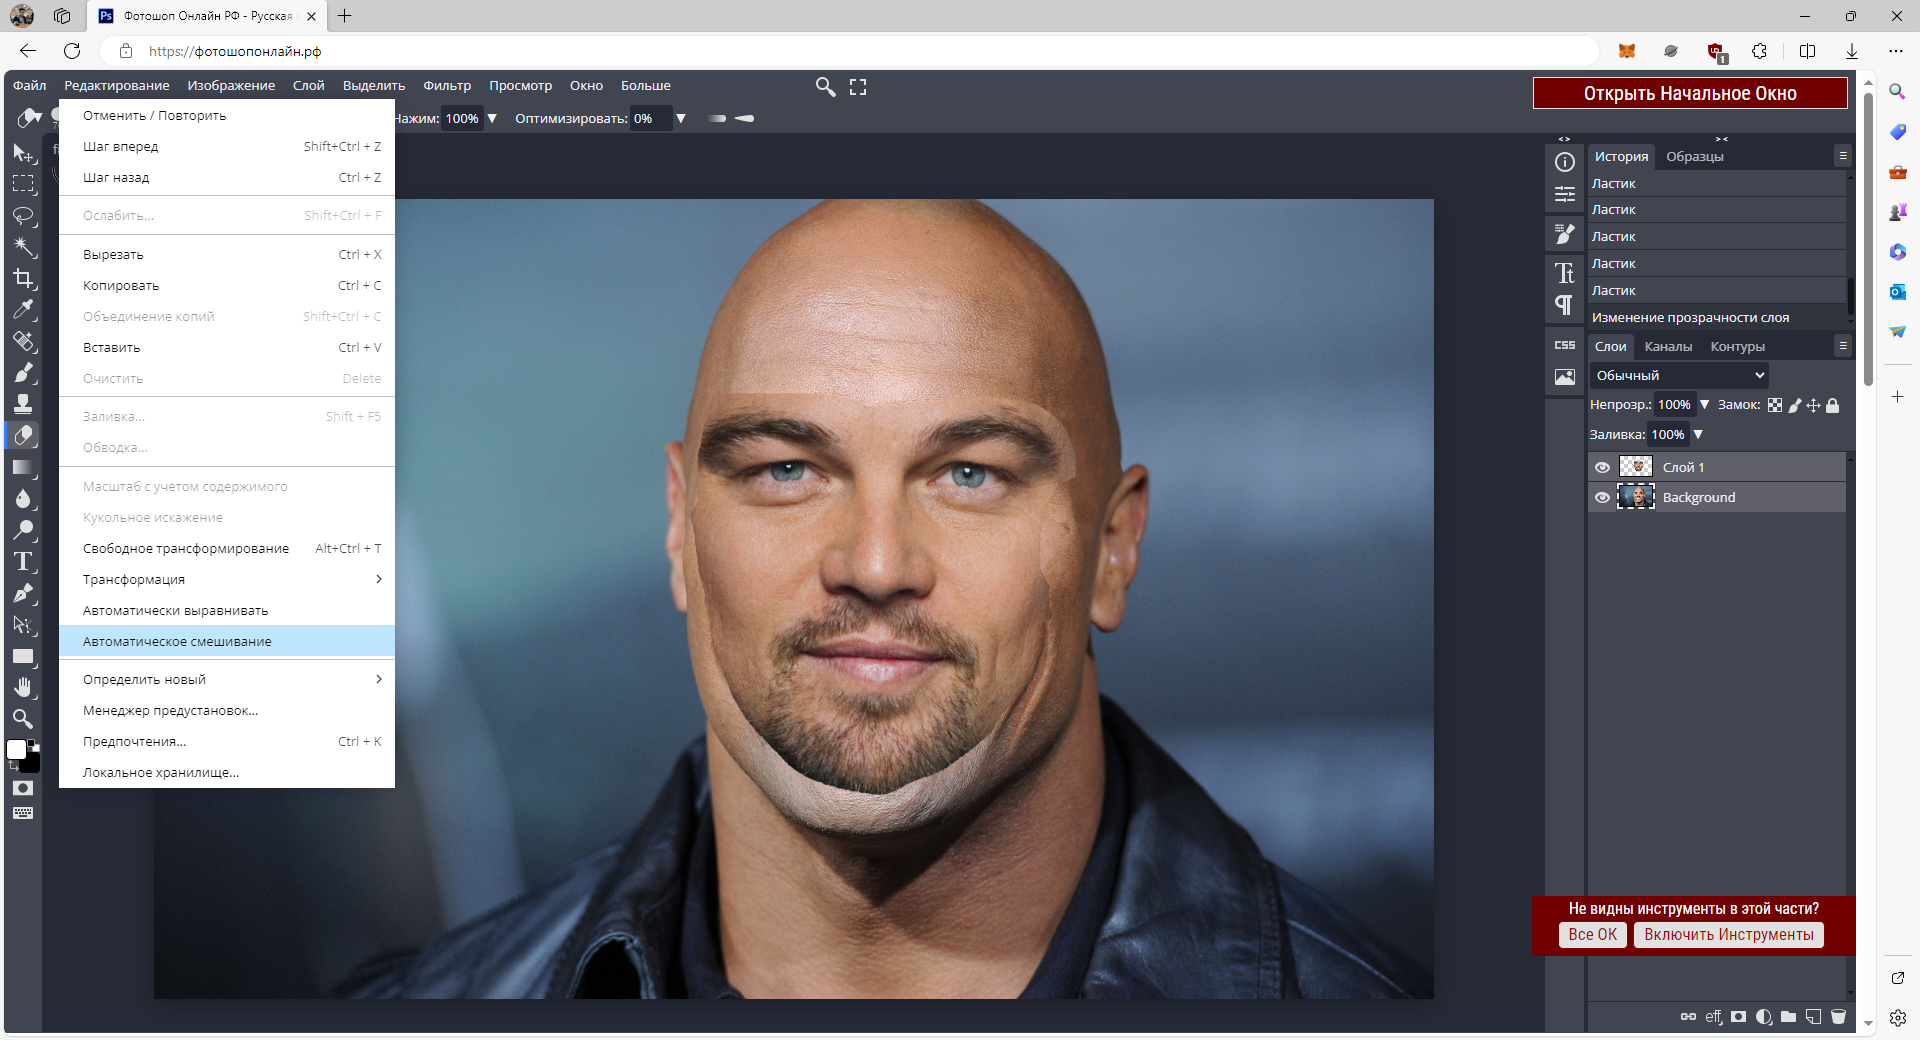Click the white foreground color swatch
Screen dimensions: 1920x1040
coord(16,750)
